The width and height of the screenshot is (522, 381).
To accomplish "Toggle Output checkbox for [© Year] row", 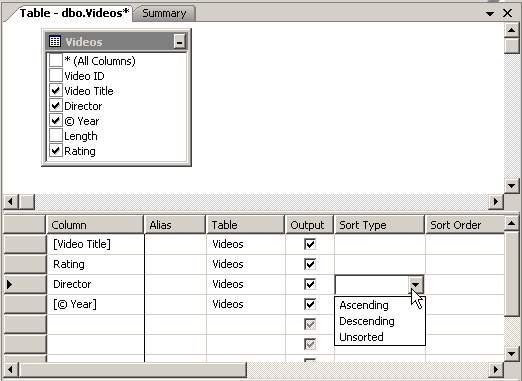I will 310,304.
